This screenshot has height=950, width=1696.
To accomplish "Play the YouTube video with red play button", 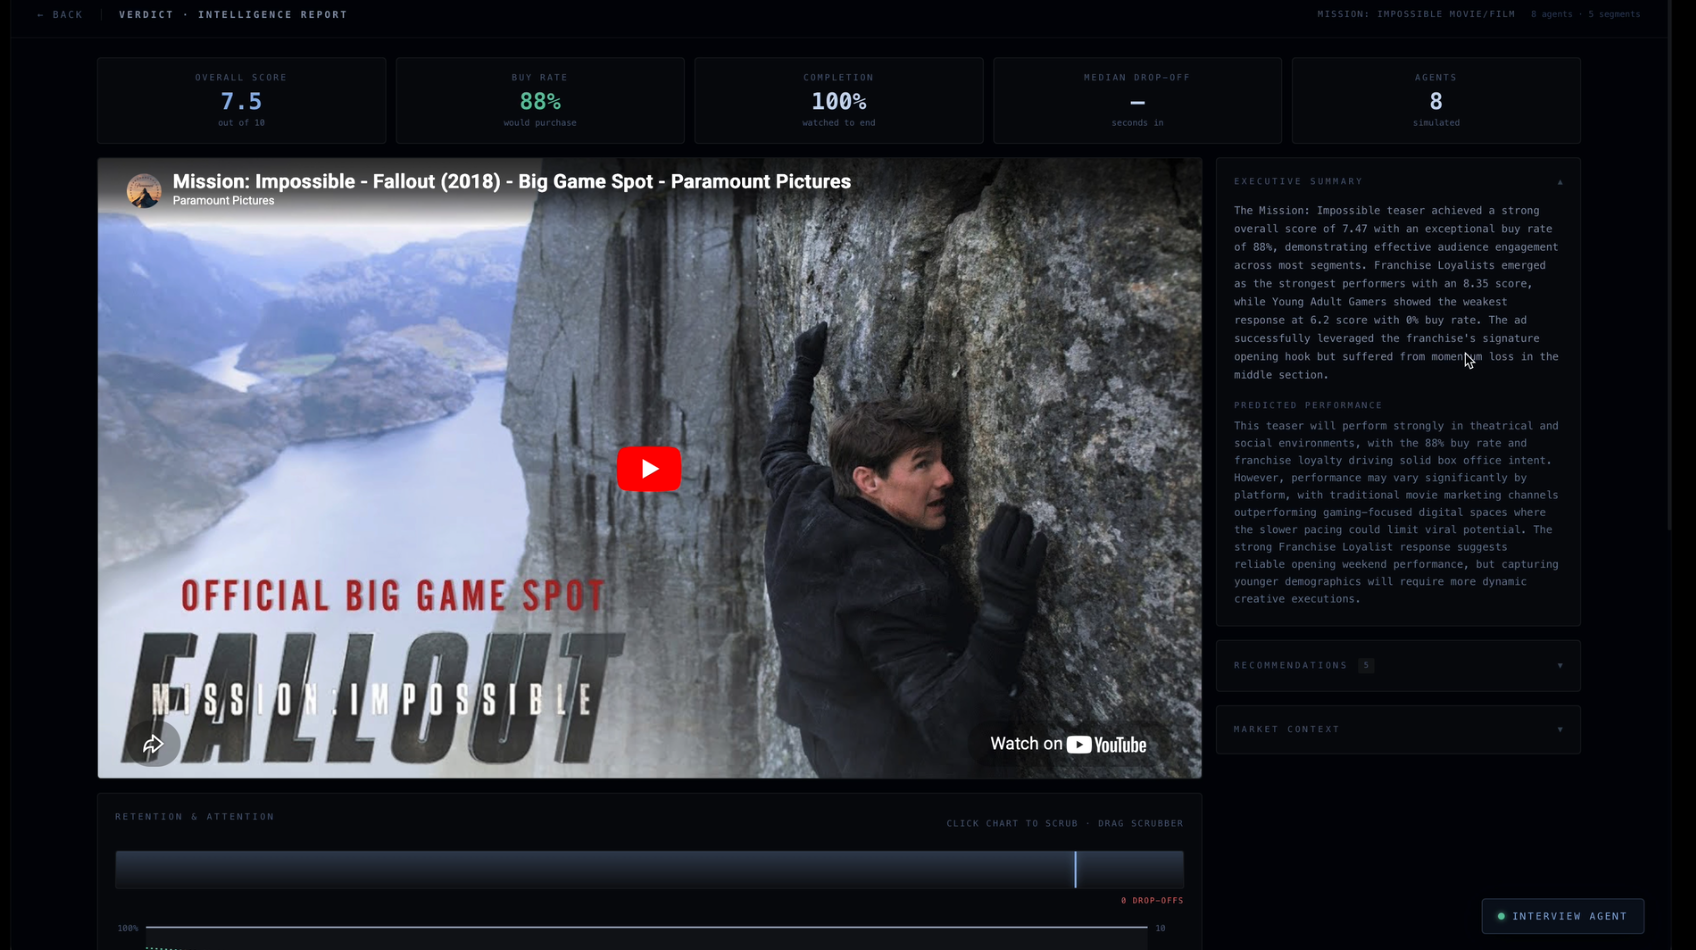I will (x=649, y=469).
